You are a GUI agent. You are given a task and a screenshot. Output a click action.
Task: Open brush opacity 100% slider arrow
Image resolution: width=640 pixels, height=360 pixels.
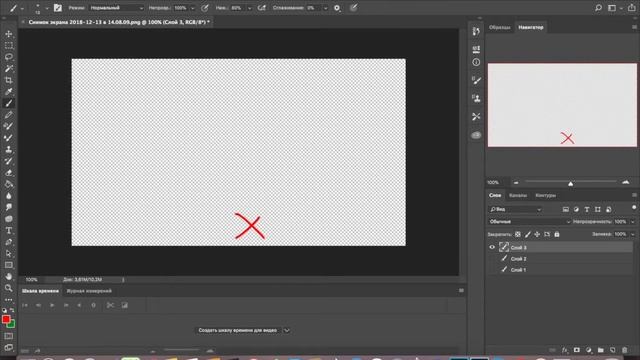[x=193, y=8]
